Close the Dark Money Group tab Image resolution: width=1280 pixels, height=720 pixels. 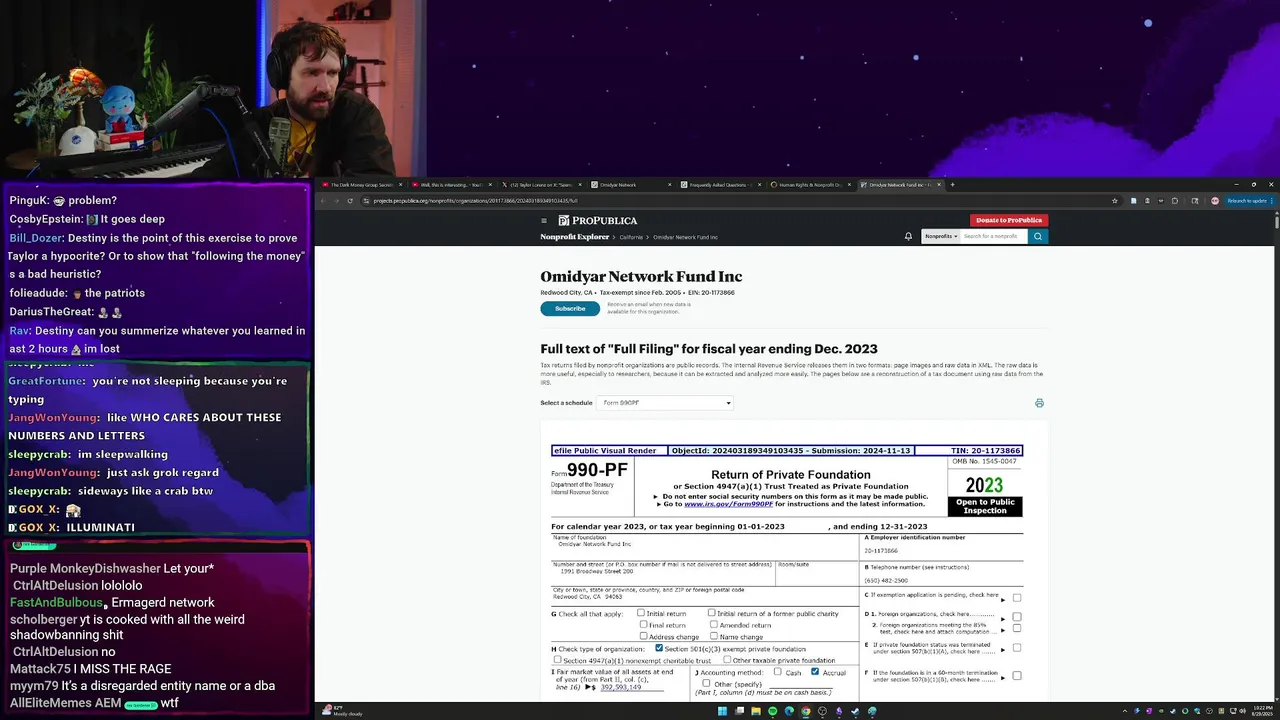tap(400, 185)
